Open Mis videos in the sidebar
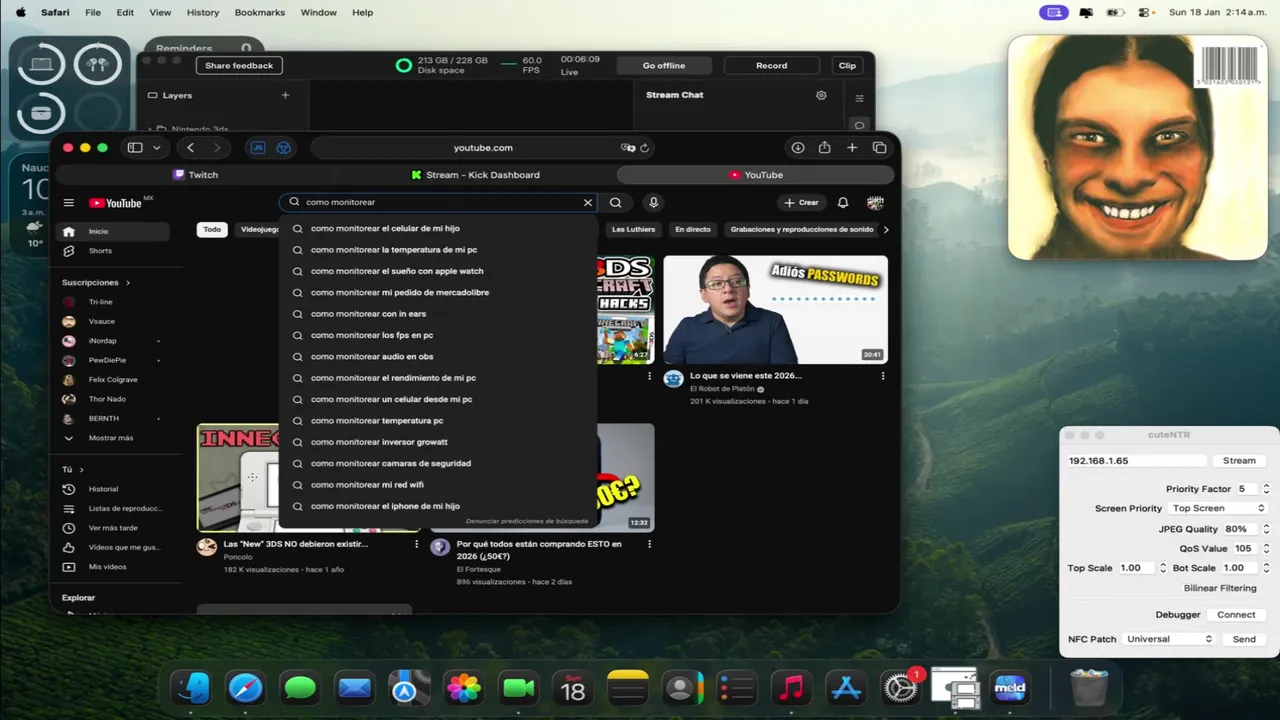This screenshot has width=1280, height=720. (111, 567)
